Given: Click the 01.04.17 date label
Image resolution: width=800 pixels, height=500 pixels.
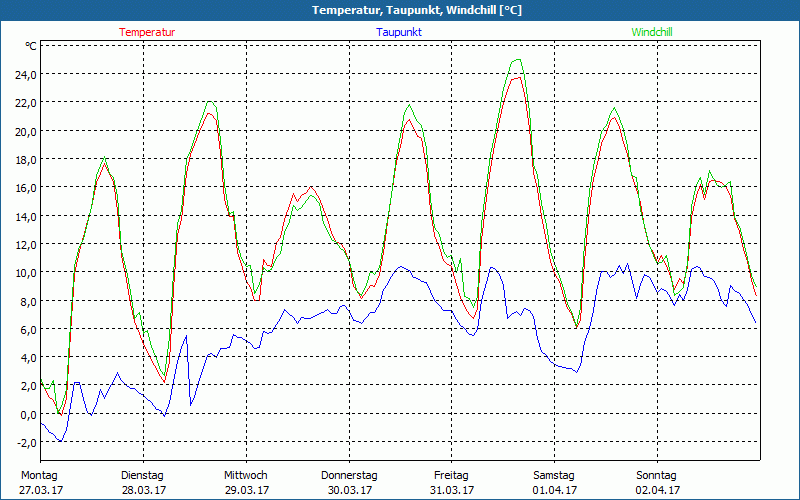Looking at the screenshot, I should 555,490.
